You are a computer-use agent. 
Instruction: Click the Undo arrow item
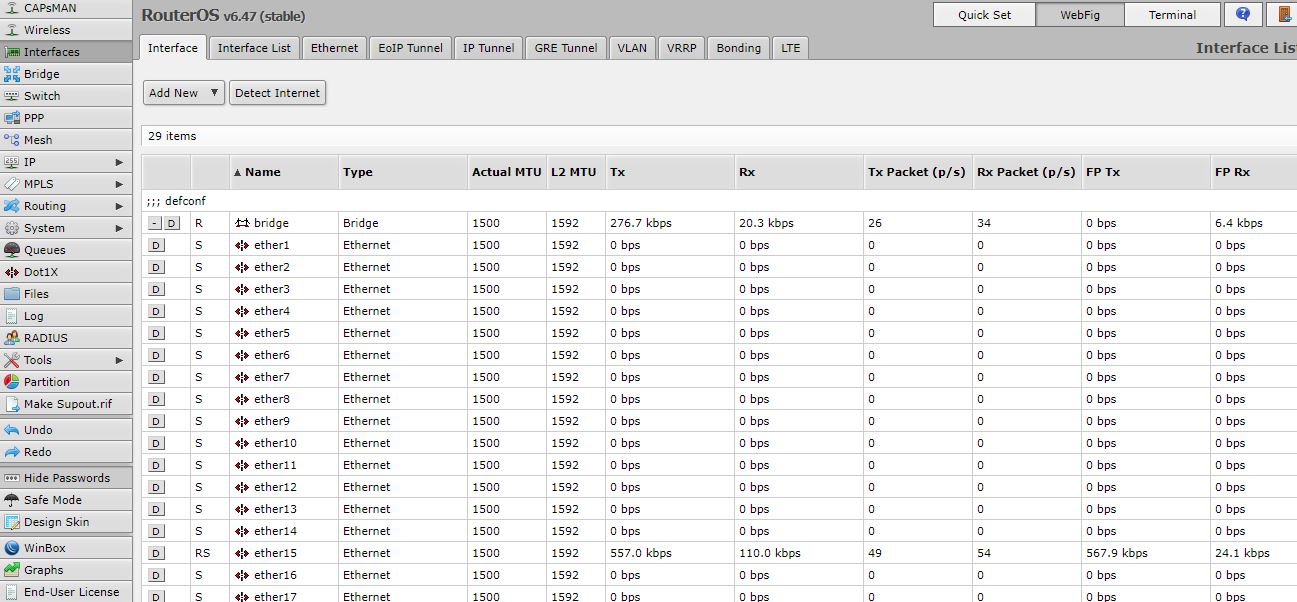[x=38, y=430]
